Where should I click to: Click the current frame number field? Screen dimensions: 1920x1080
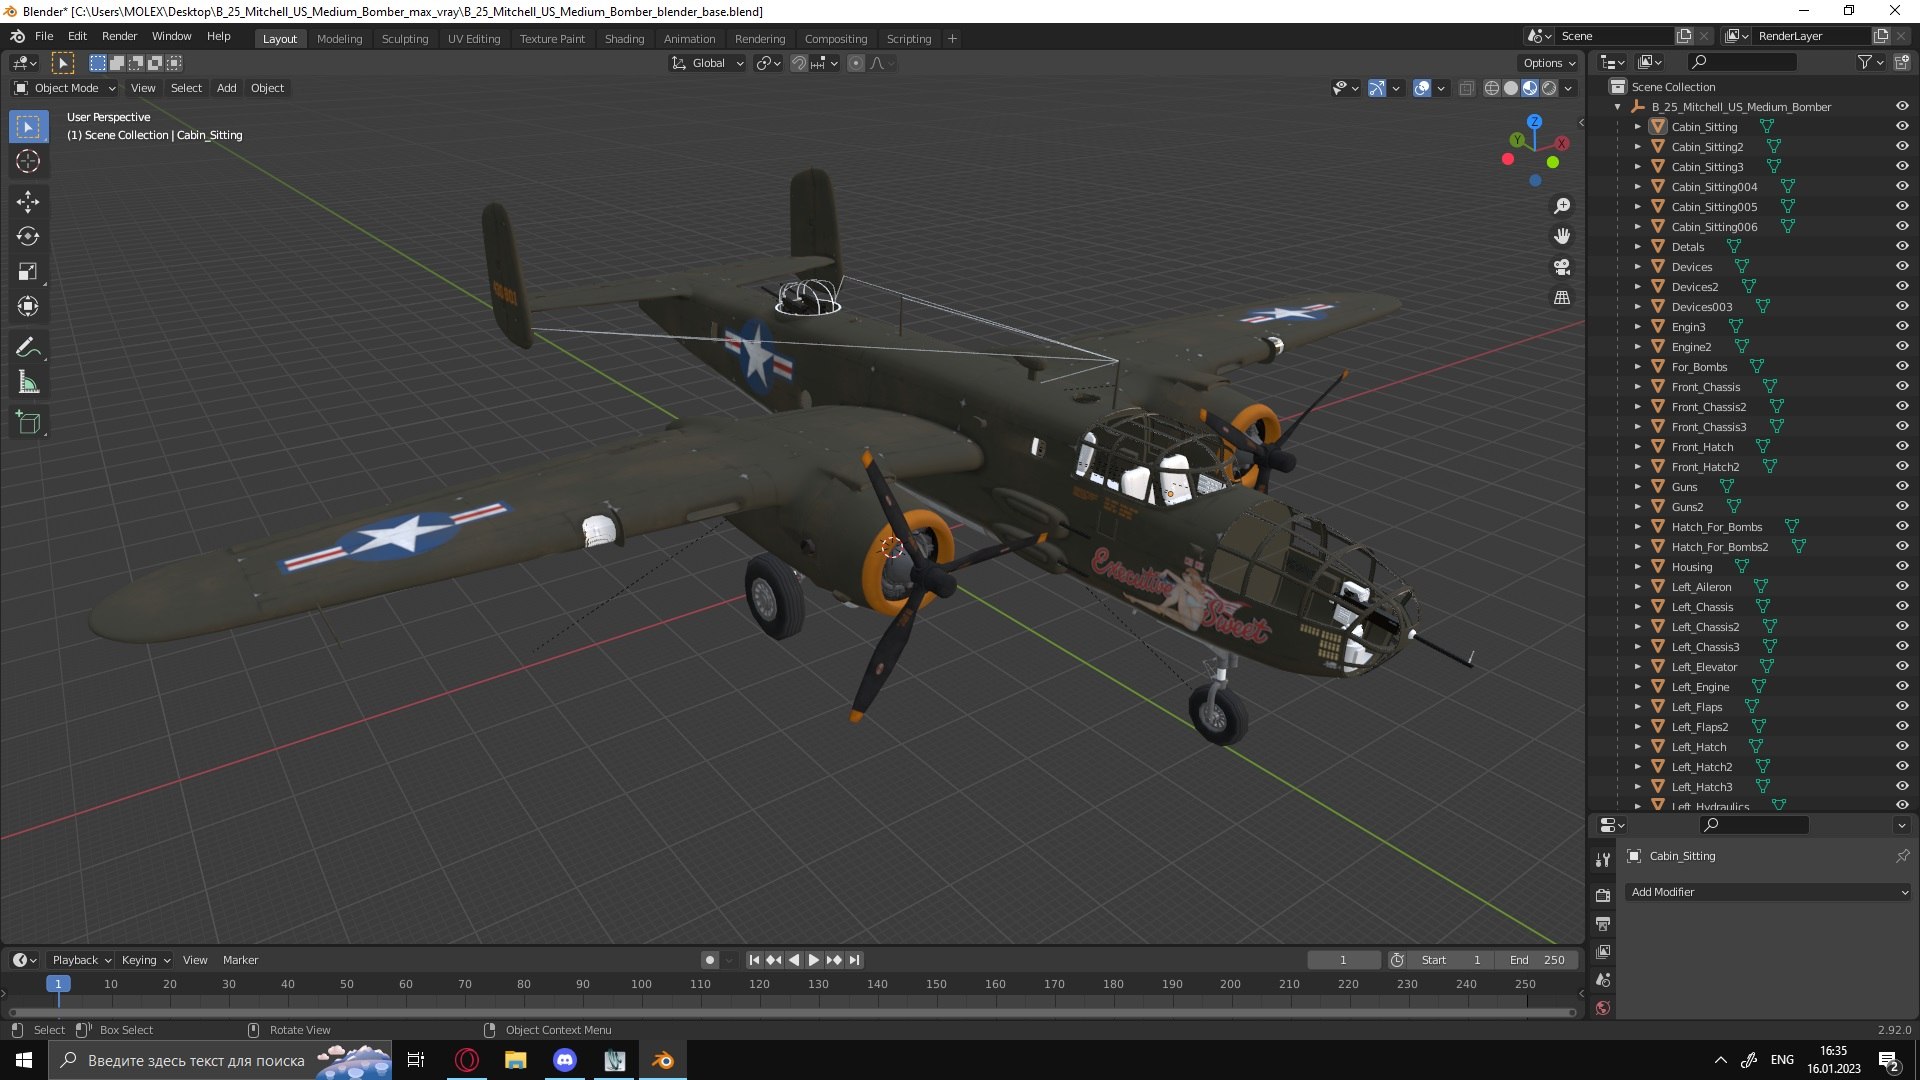[x=1343, y=960]
